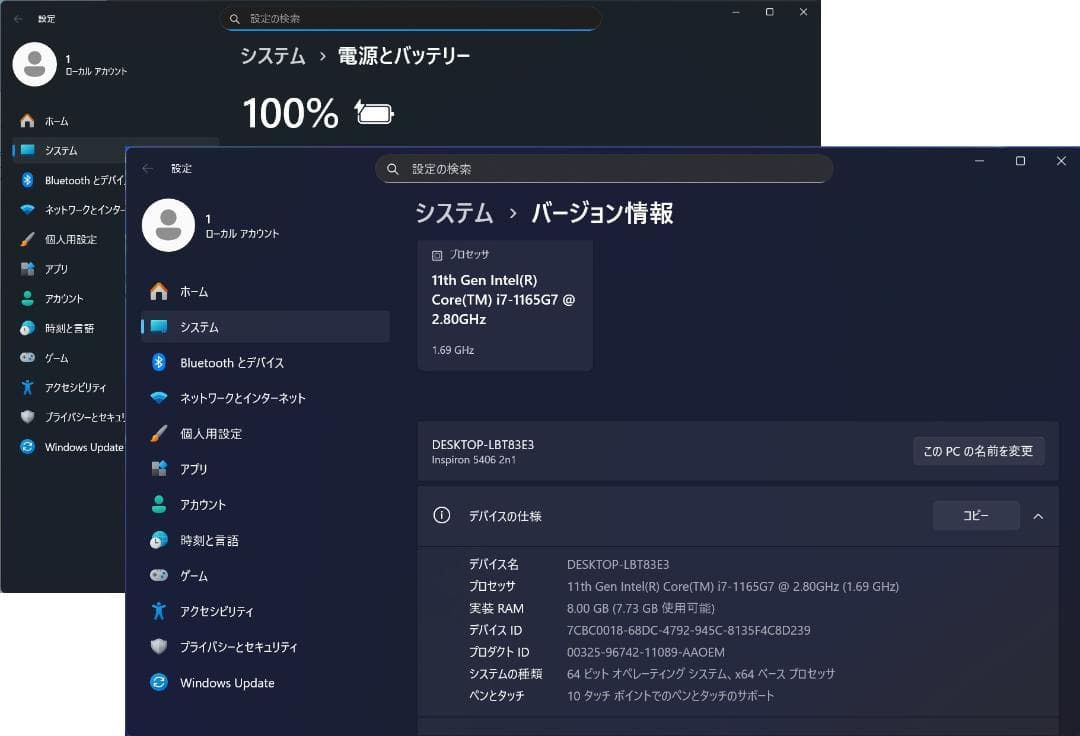Expand the プロセッサ info card
Image resolution: width=1080 pixels, height=736 pixels.
pyautogui.click(x=505, y=305)
